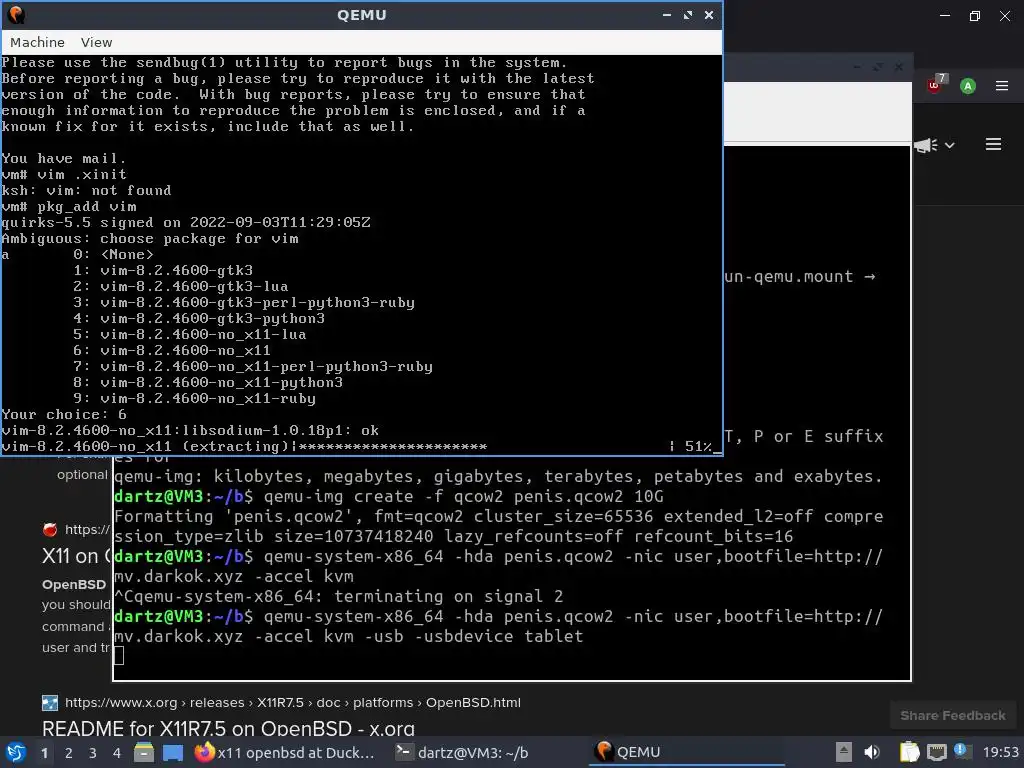Click the 'vim-8.2.4600-no_x11' option 6 line
Viewport: 1024px width, 768px height.
coord(172,351)
